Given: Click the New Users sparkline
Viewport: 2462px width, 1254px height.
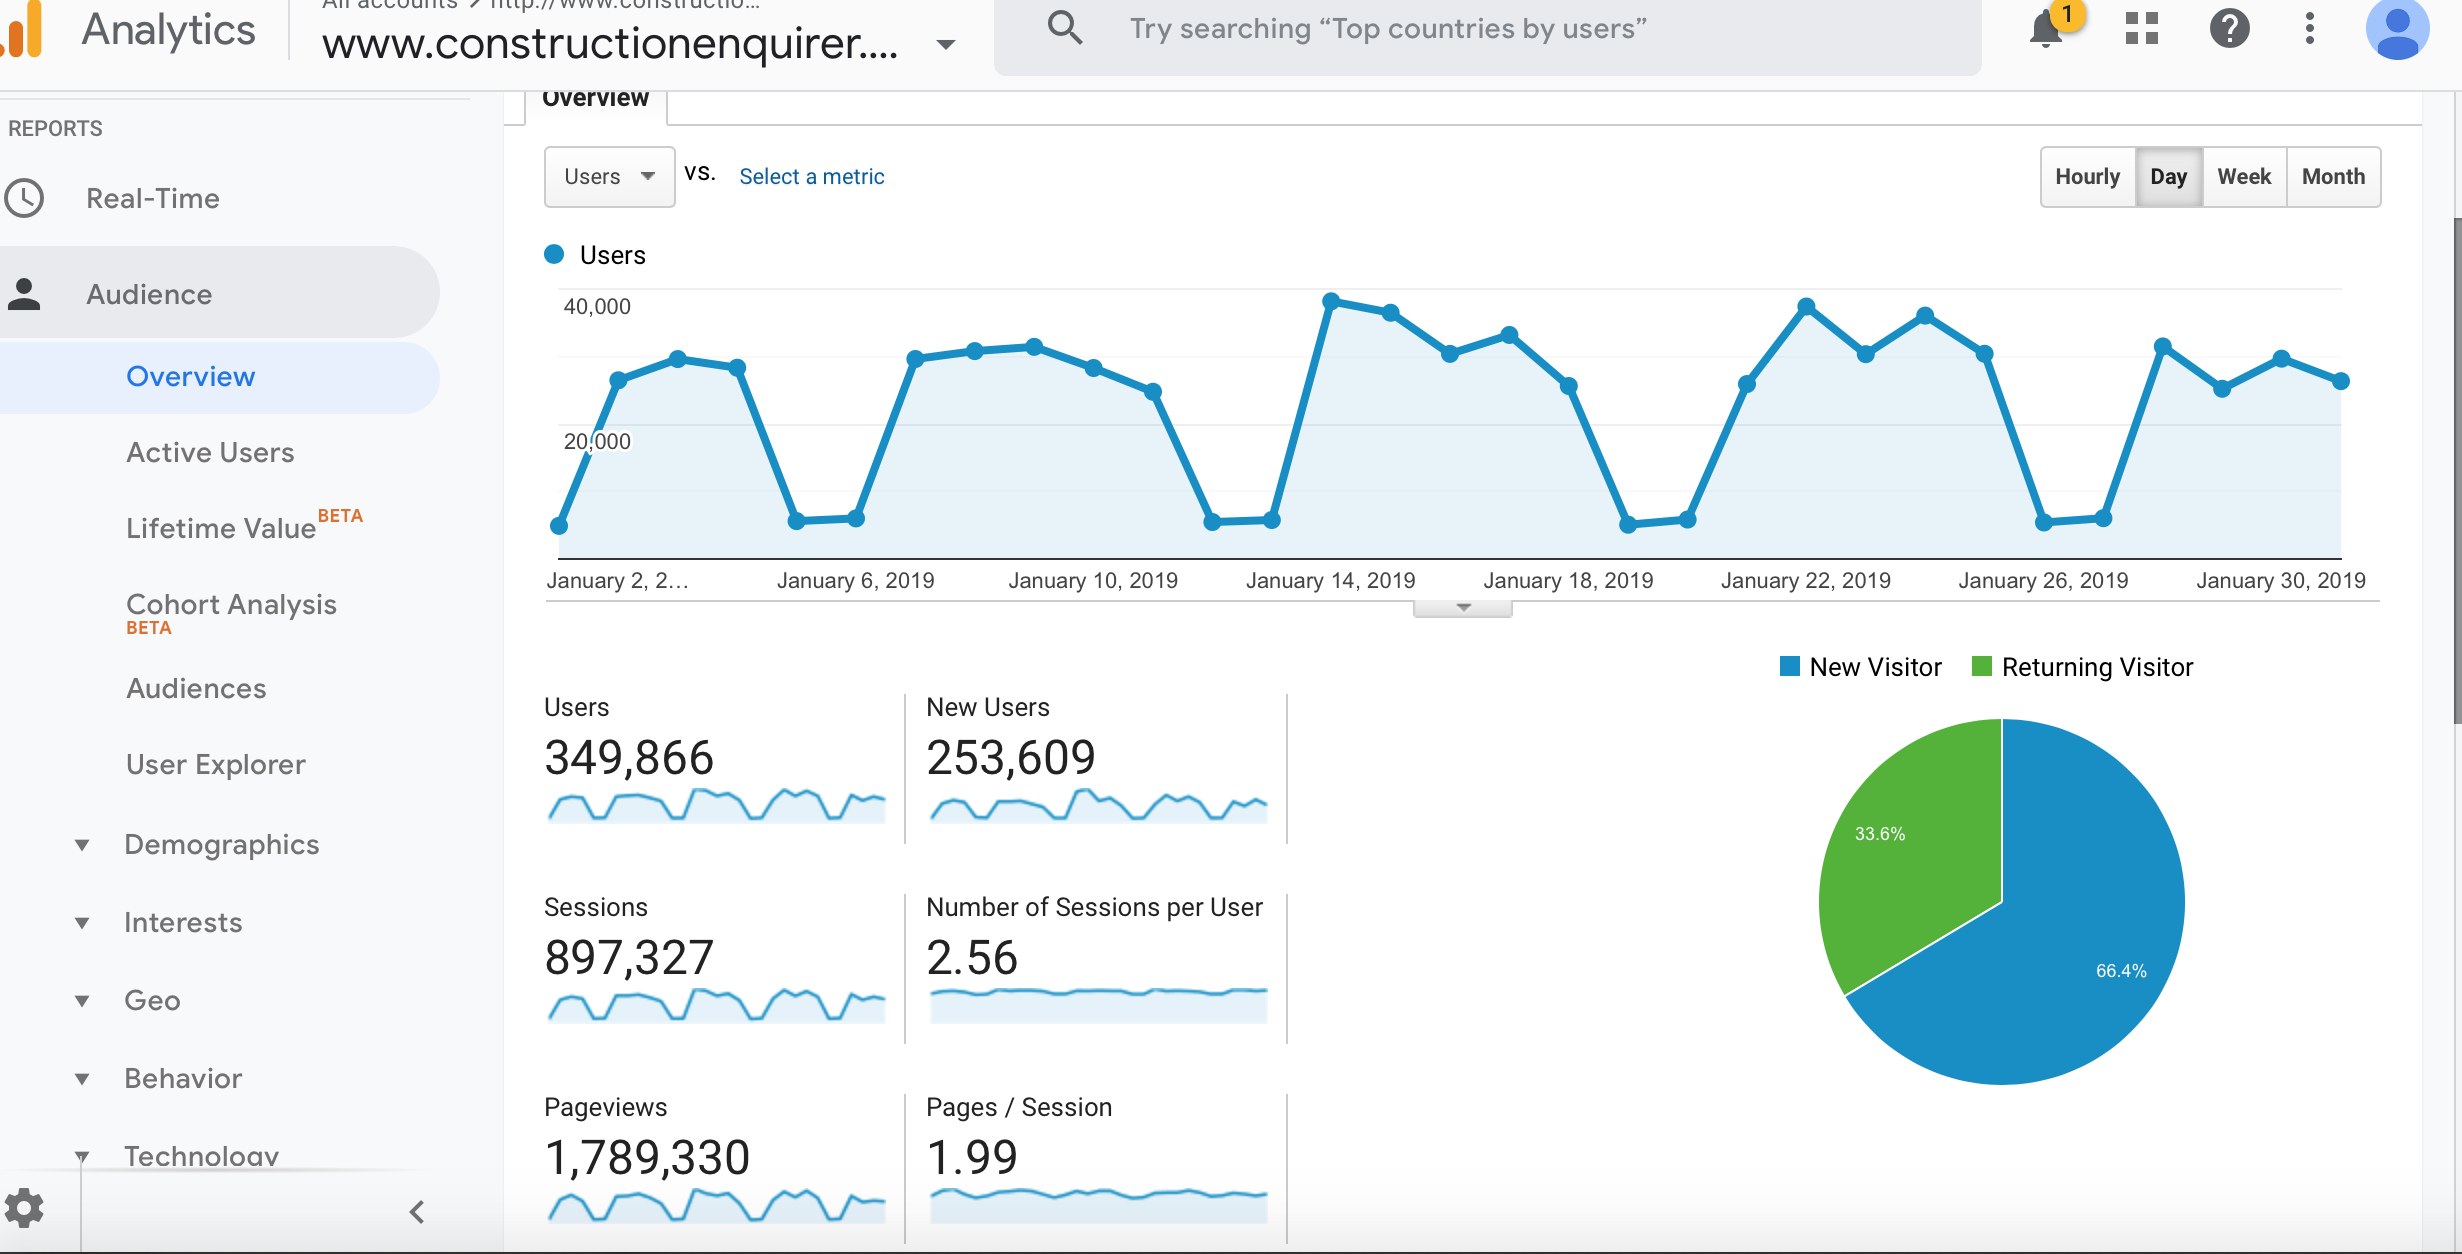Looking at the screenshot, I should tap(1098, 805).
